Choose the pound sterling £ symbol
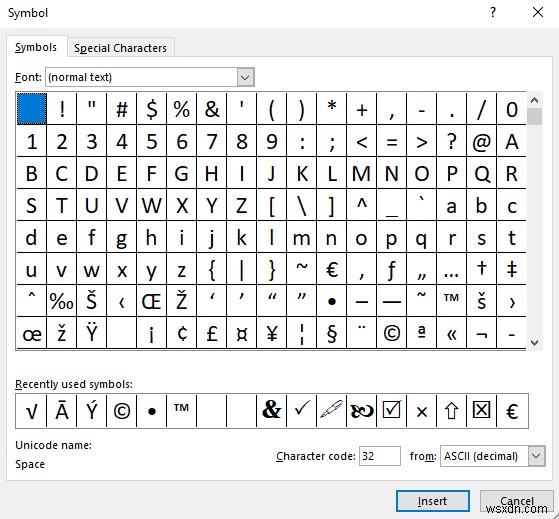 click(212, 333)
